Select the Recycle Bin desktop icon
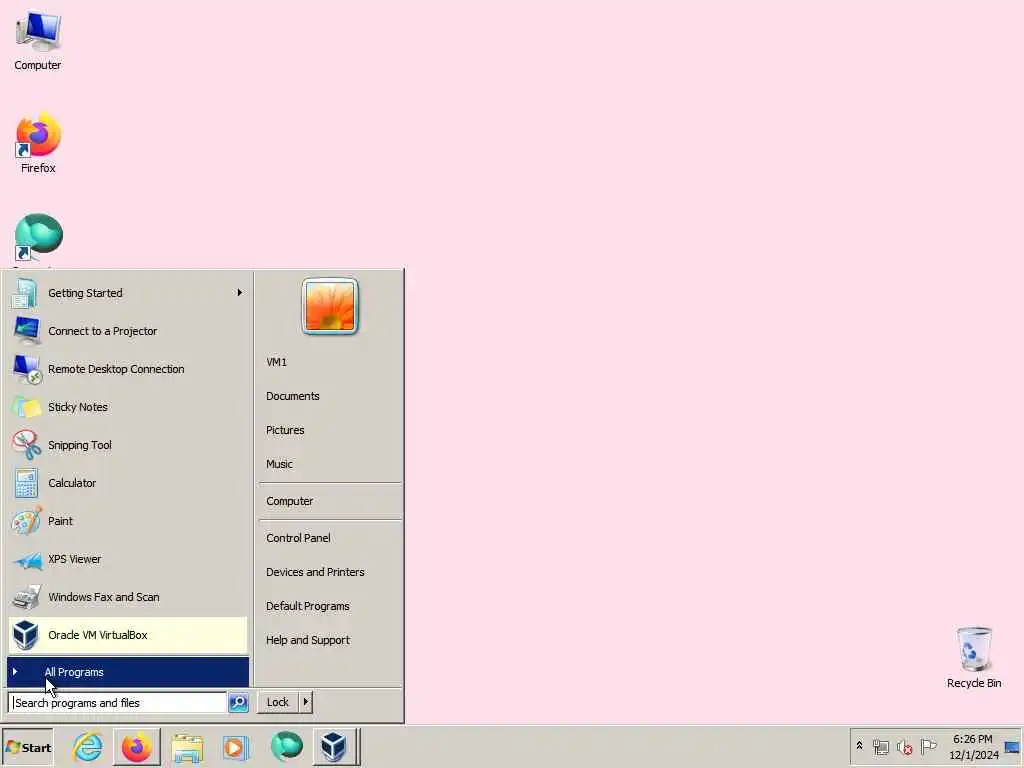 point(974,658)
